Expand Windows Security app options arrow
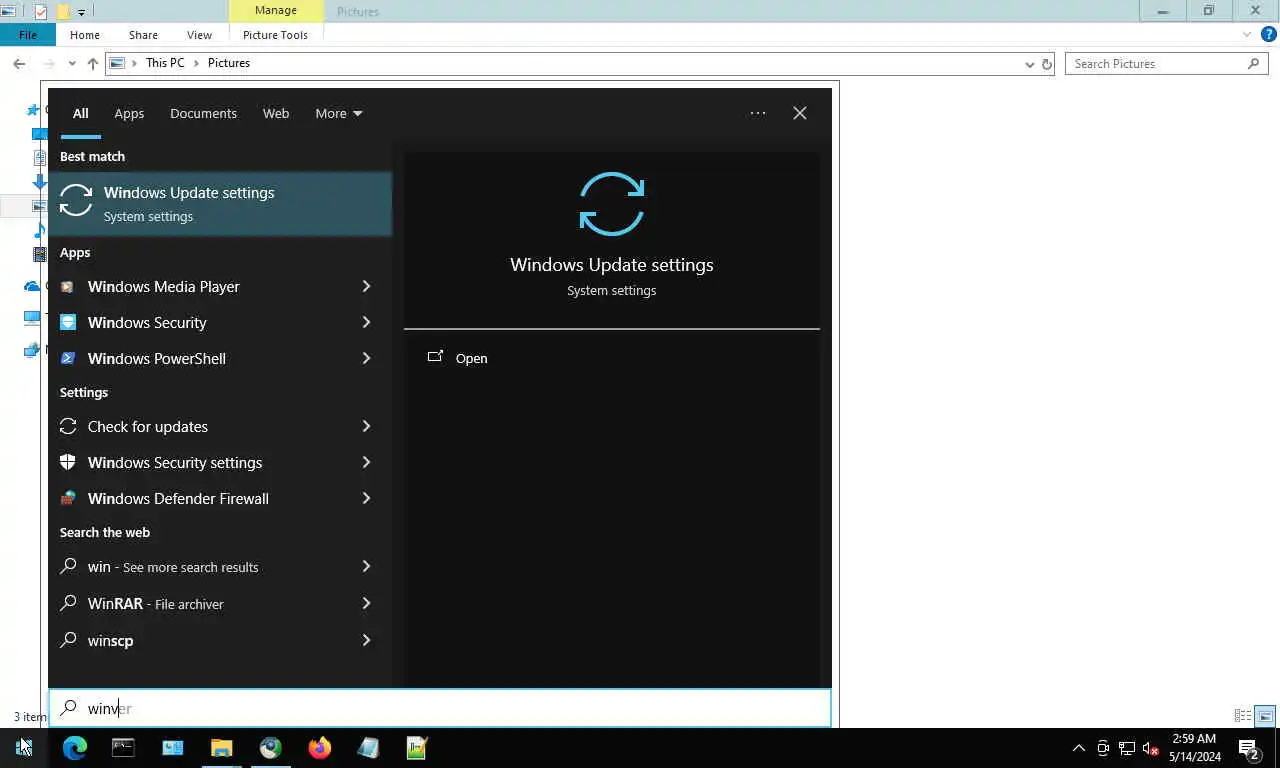This screenshot has height=768, width=1280. coord(366,323)
